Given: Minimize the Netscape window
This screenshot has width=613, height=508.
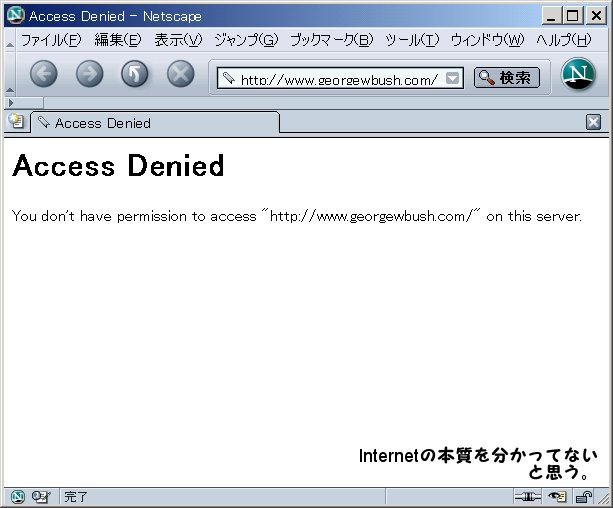Looking at the screenshot, I should click(551, 16).
